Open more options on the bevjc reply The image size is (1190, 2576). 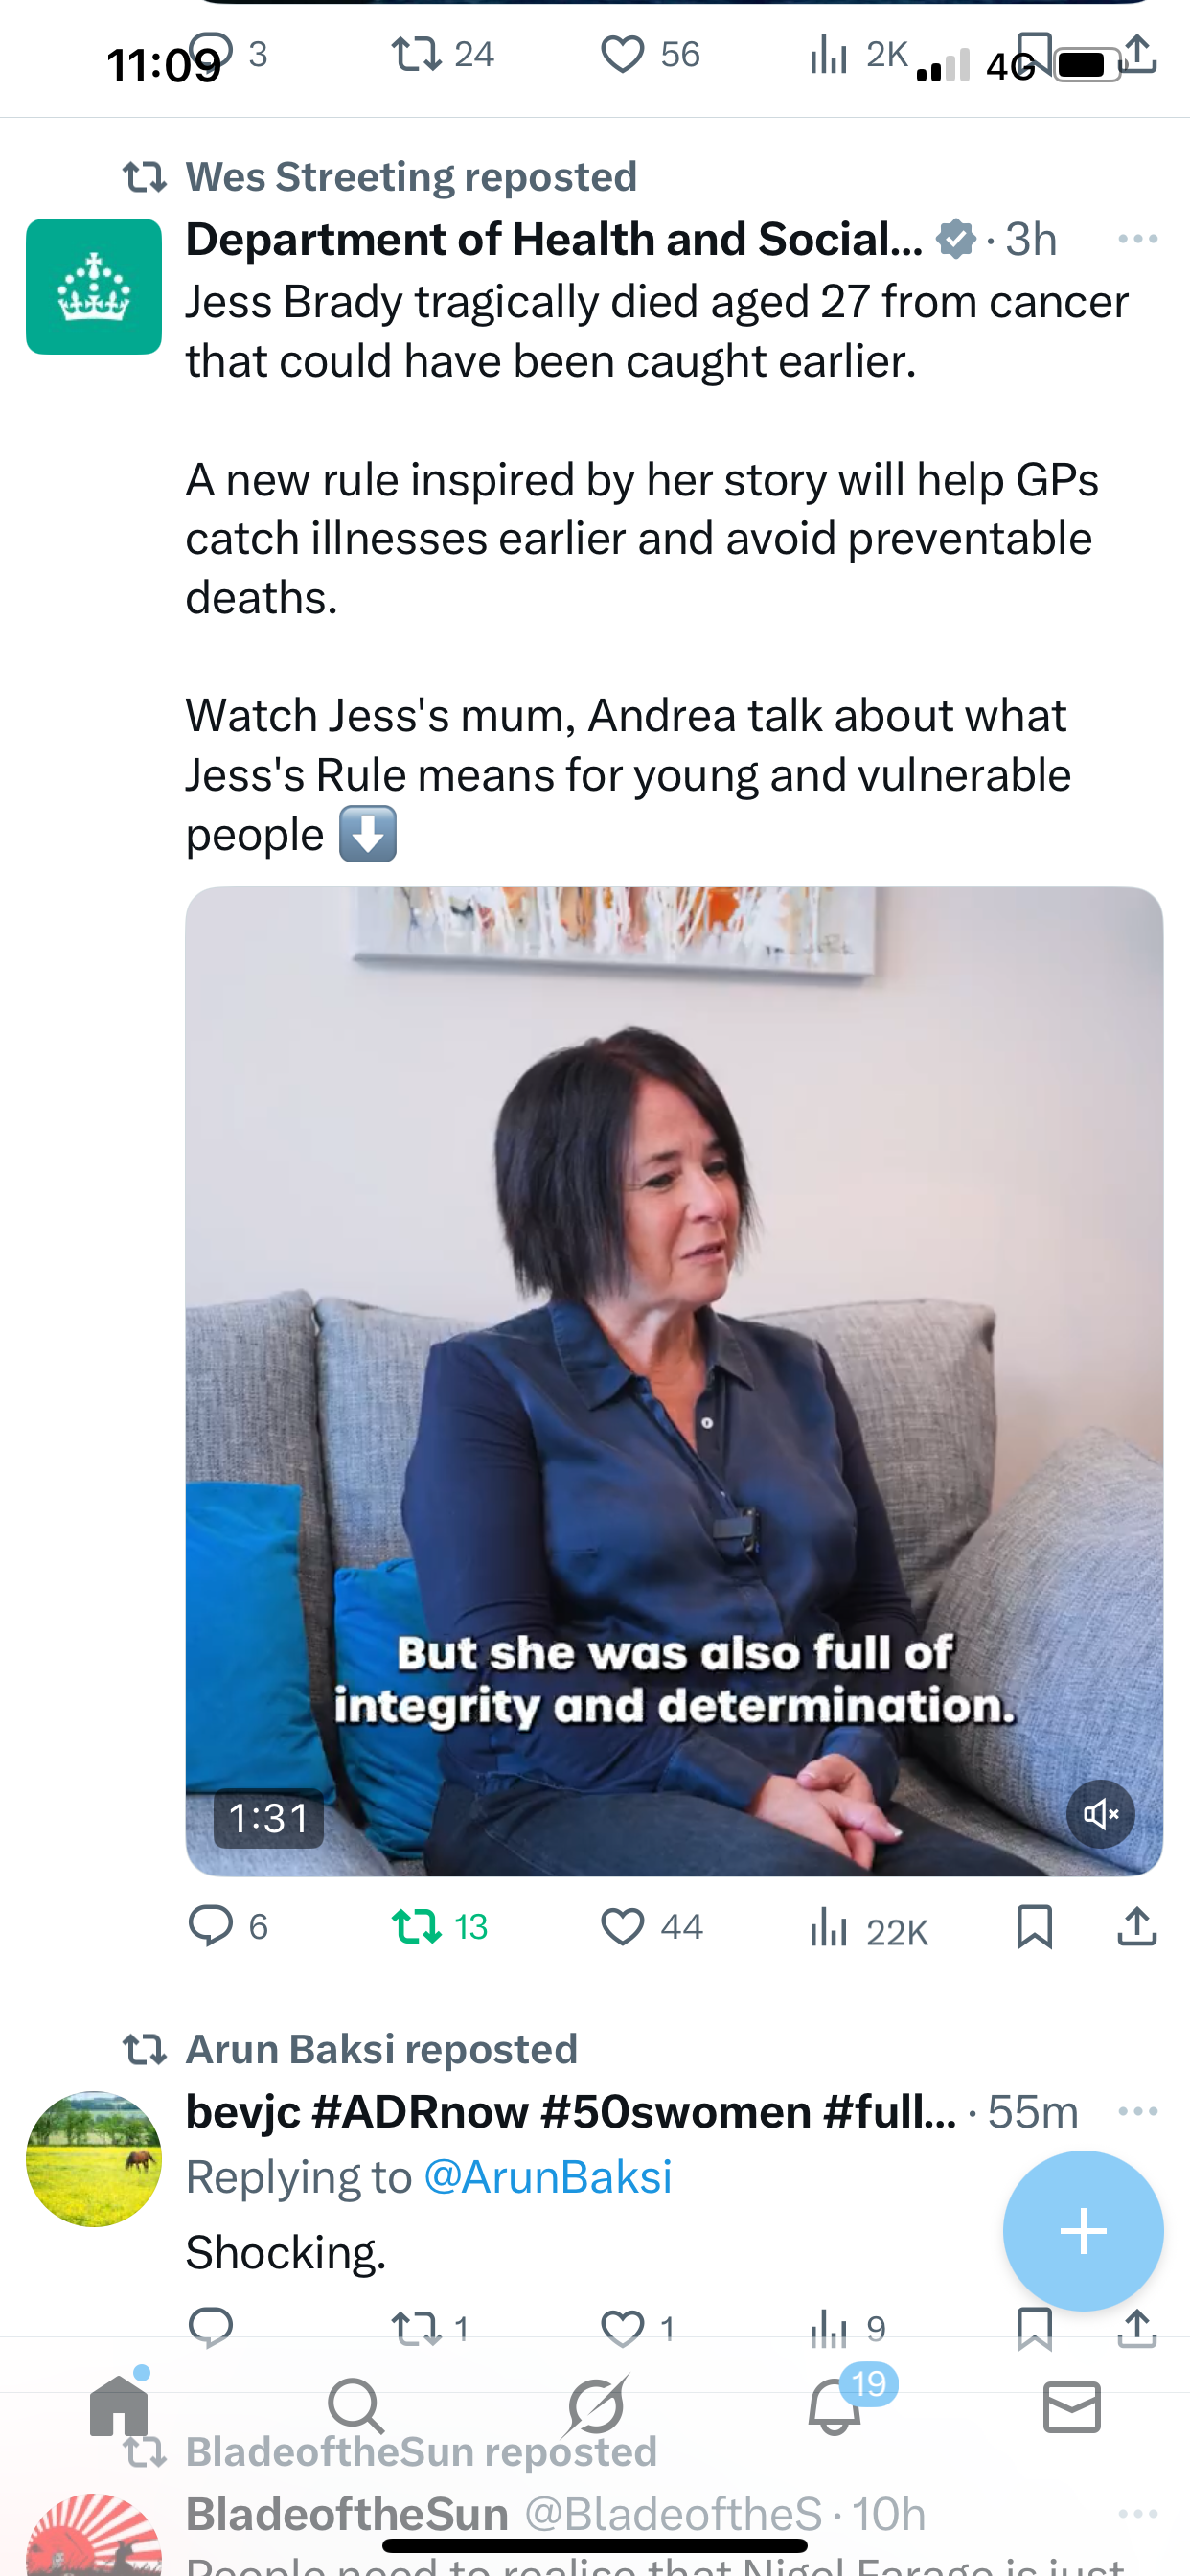click(1138, 2111)
